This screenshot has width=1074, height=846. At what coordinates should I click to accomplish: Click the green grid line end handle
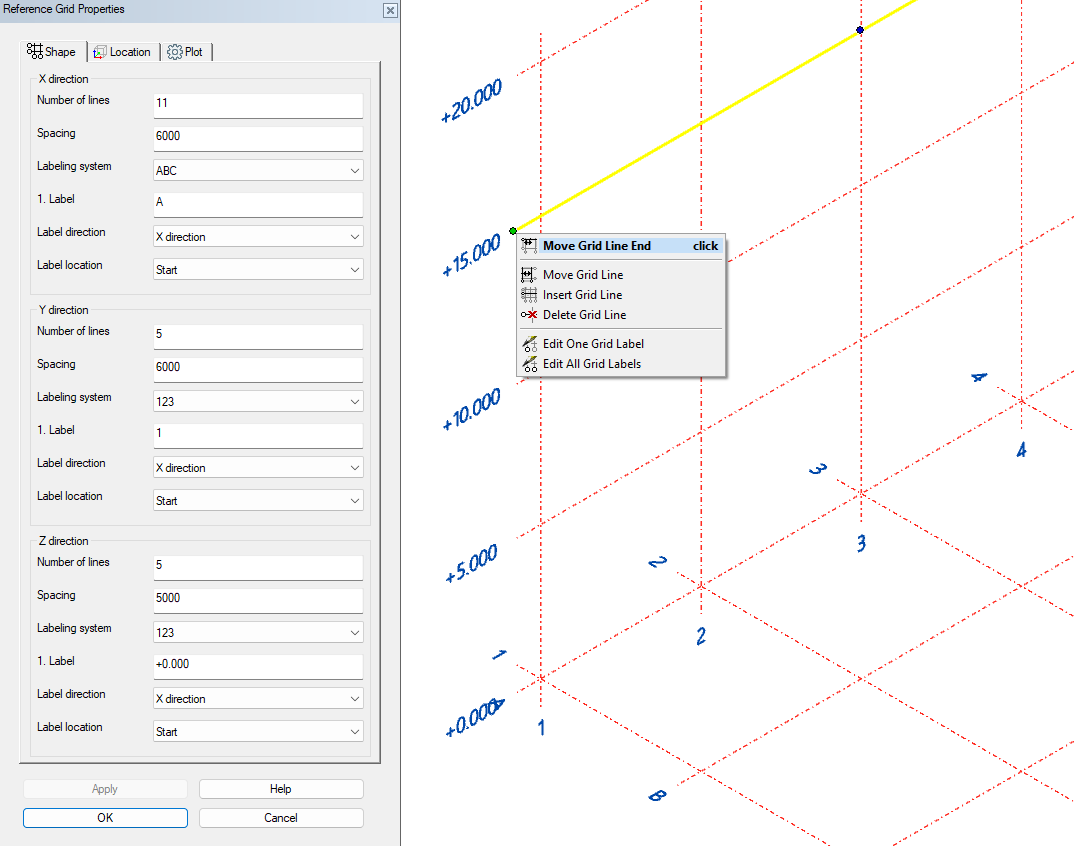click(513, 231)
